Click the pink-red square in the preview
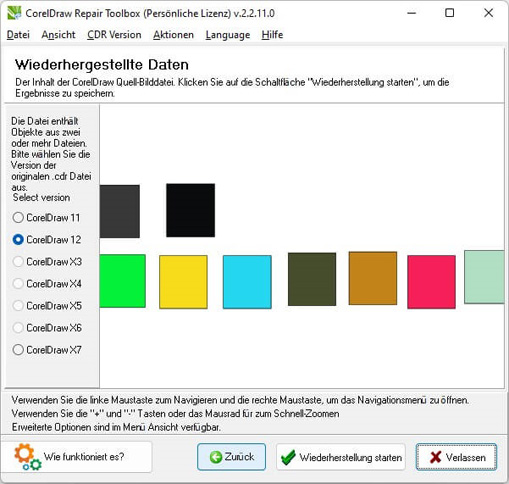 (x=431, y=282)
